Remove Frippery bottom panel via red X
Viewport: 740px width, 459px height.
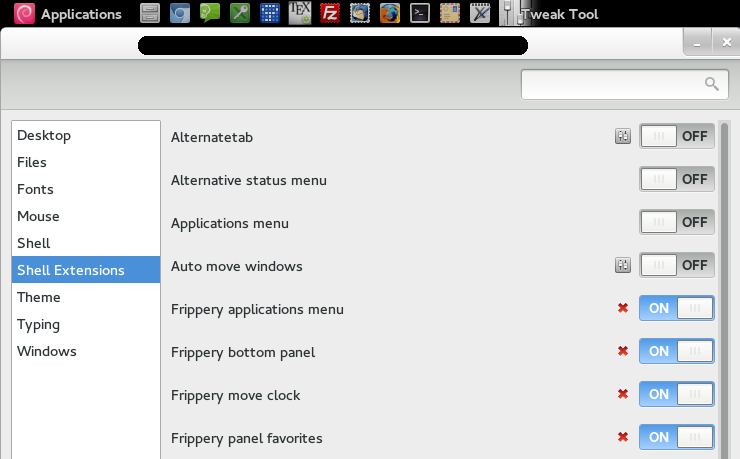point(623,351)
